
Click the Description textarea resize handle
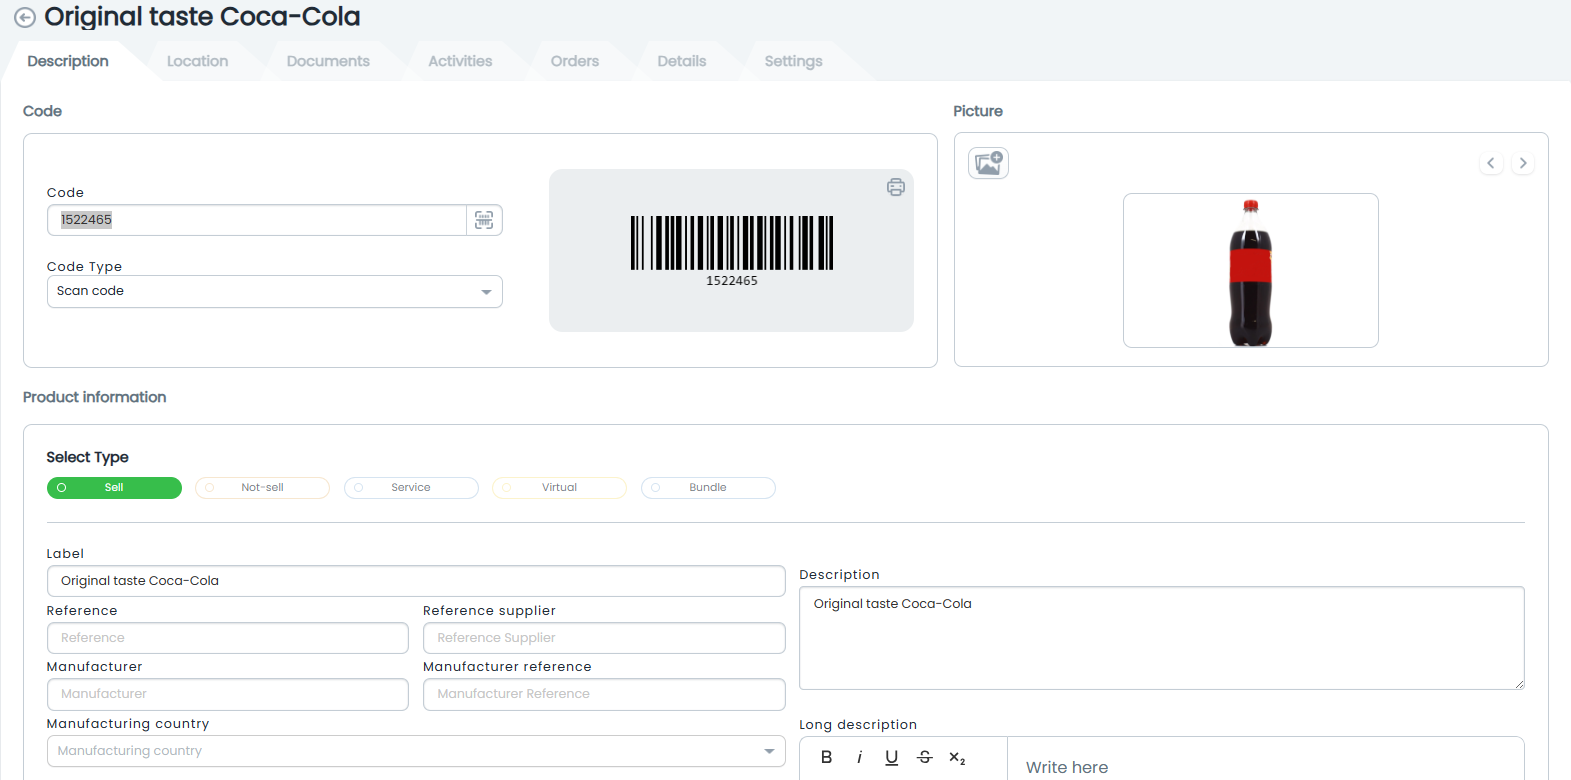tap(1519, 684)
